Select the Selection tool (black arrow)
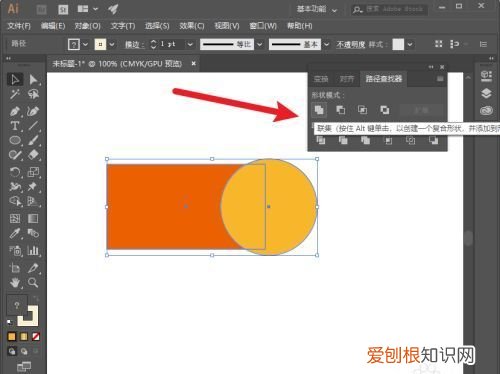500x374 pixels. tap(15, 80)
